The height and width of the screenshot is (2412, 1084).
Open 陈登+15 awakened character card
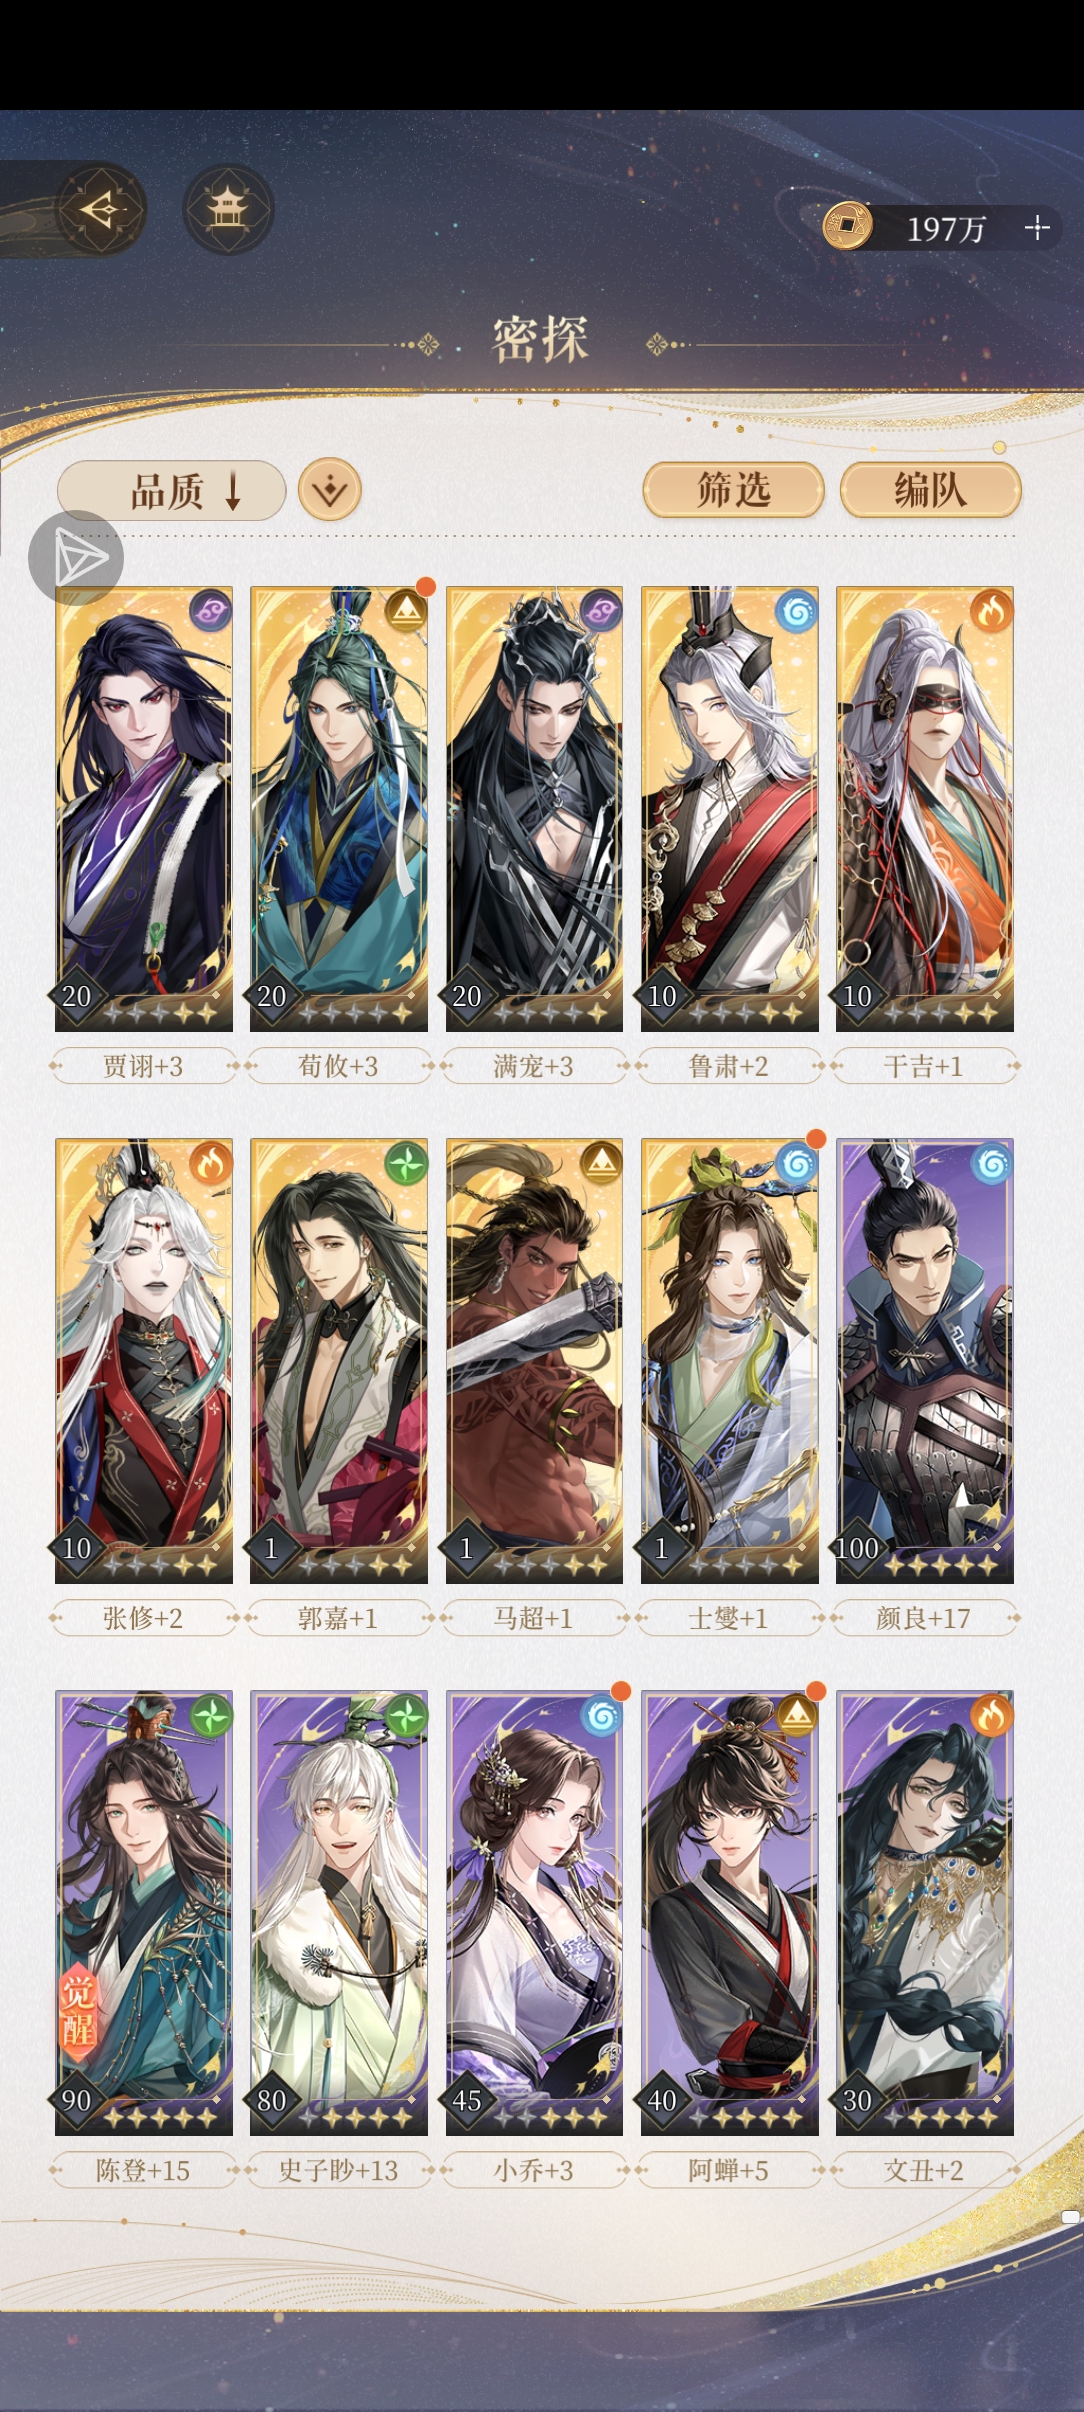point(144,1913)
